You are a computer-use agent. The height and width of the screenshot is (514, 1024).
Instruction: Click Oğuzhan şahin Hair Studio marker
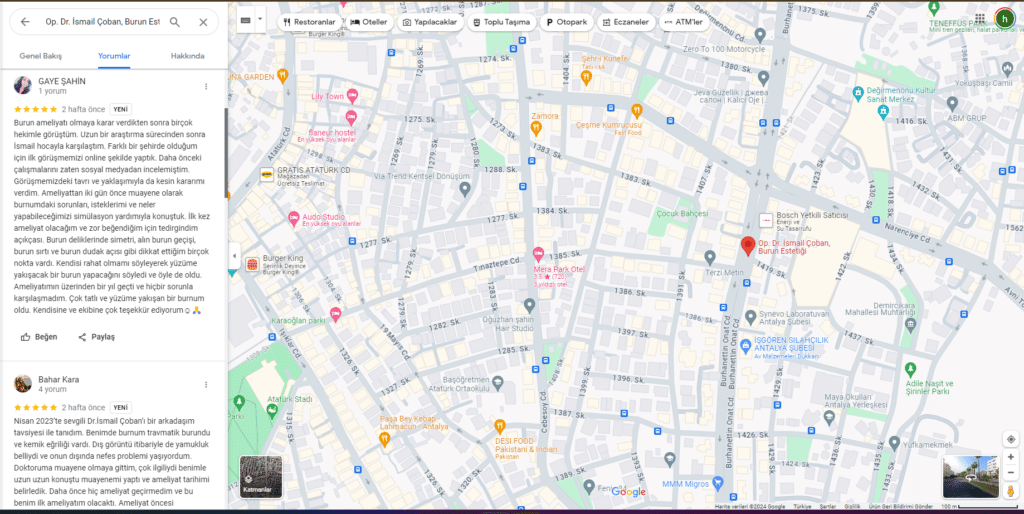pos(530,305)
